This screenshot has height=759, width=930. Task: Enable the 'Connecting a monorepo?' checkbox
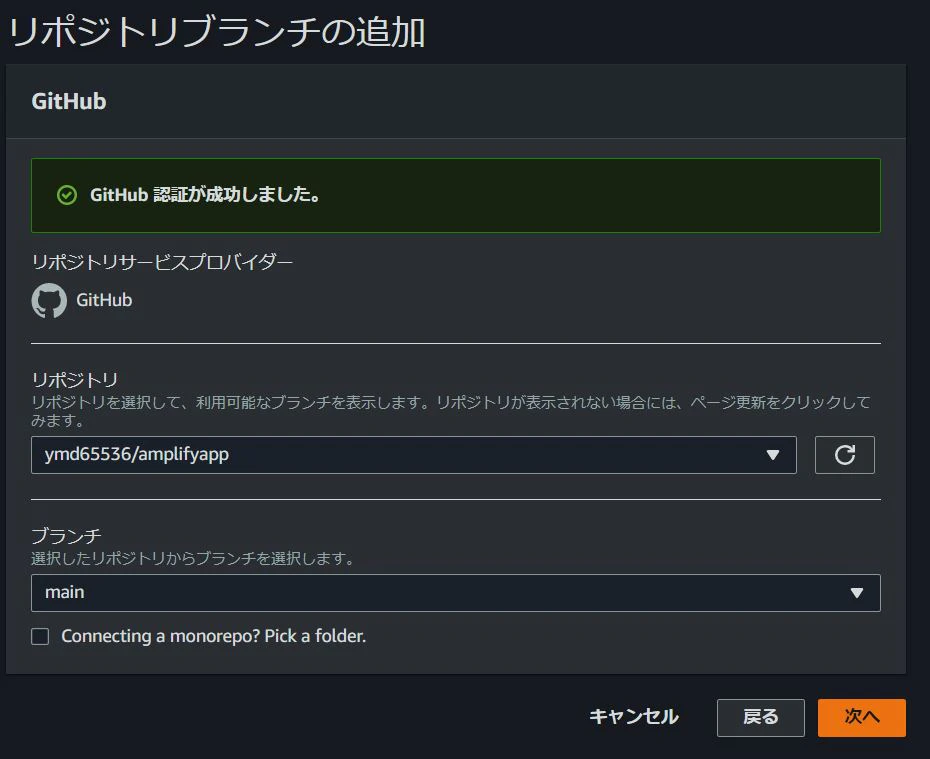pos(40,637)
